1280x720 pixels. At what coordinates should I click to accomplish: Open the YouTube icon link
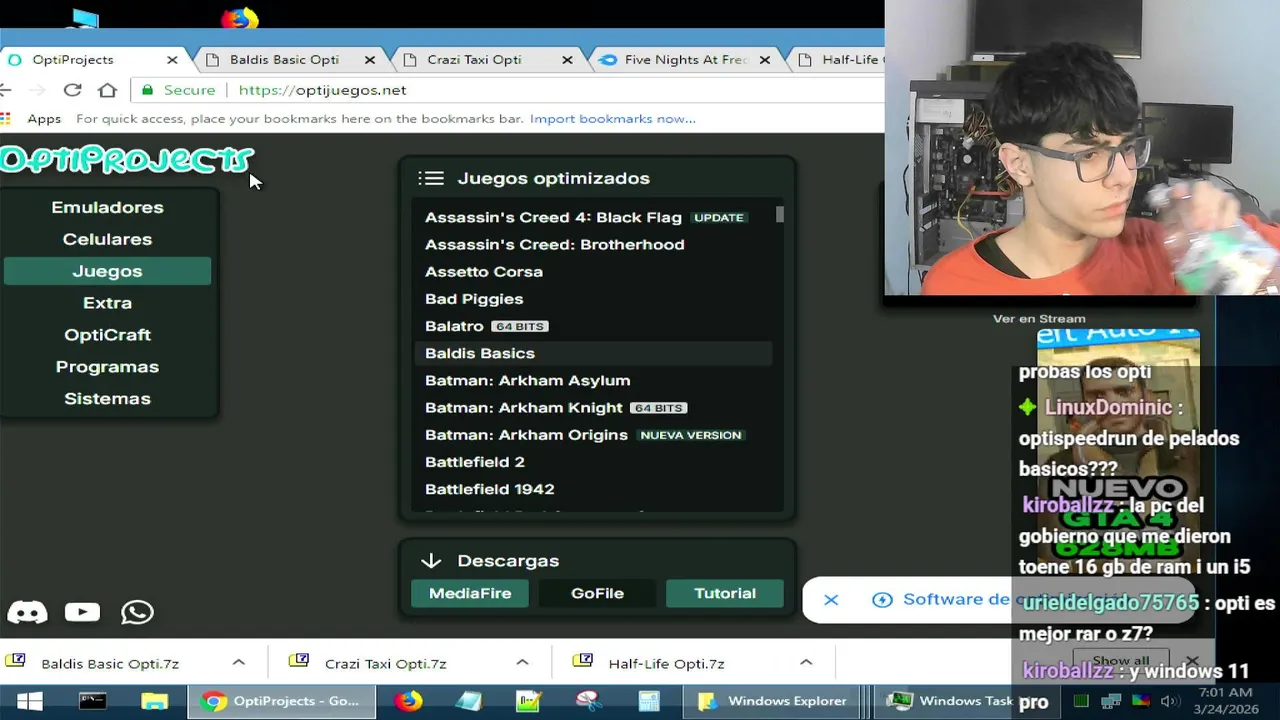tap(82, 612)
